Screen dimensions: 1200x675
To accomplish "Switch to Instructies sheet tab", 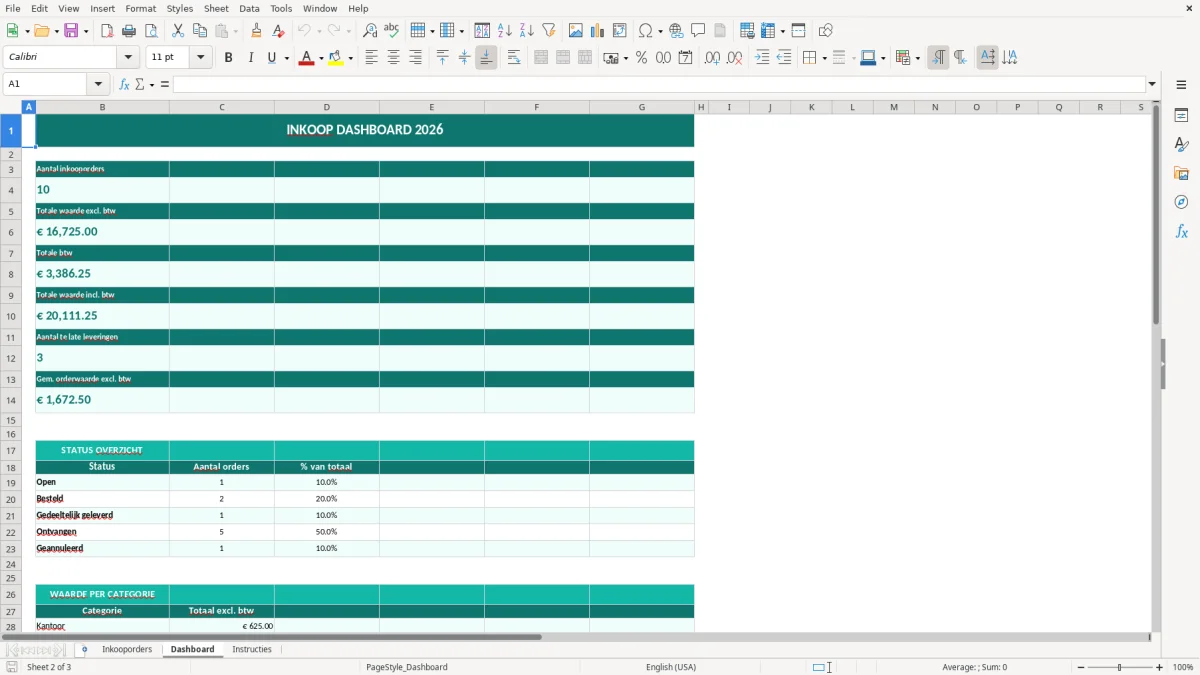I will click(252, 650).
